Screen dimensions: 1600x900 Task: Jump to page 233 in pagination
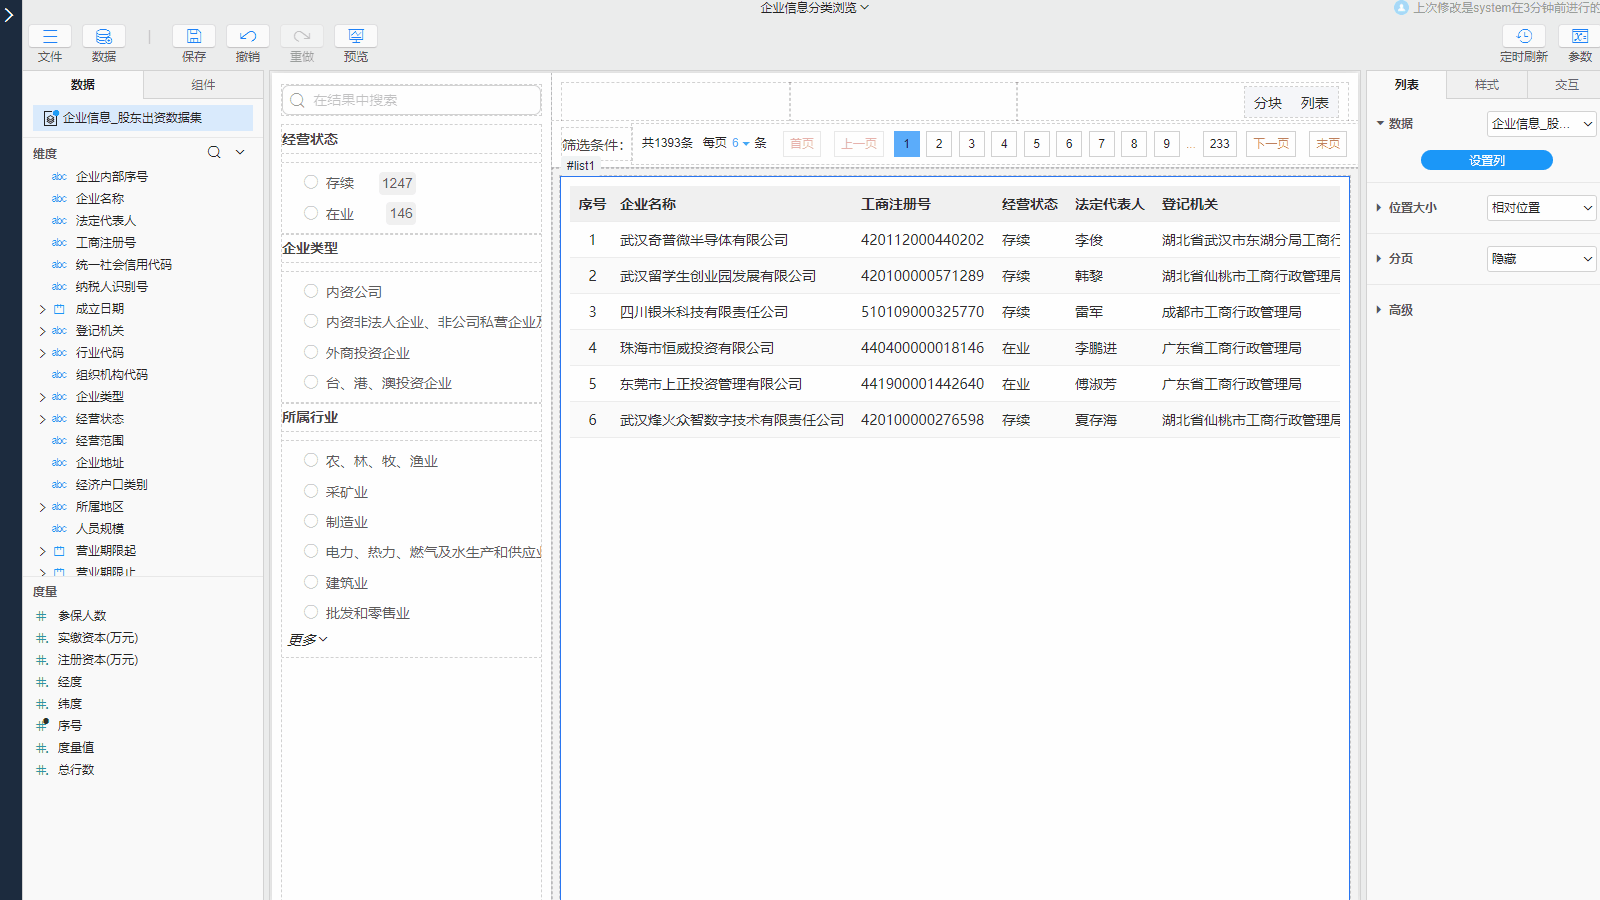click(x=1219, y=144)
